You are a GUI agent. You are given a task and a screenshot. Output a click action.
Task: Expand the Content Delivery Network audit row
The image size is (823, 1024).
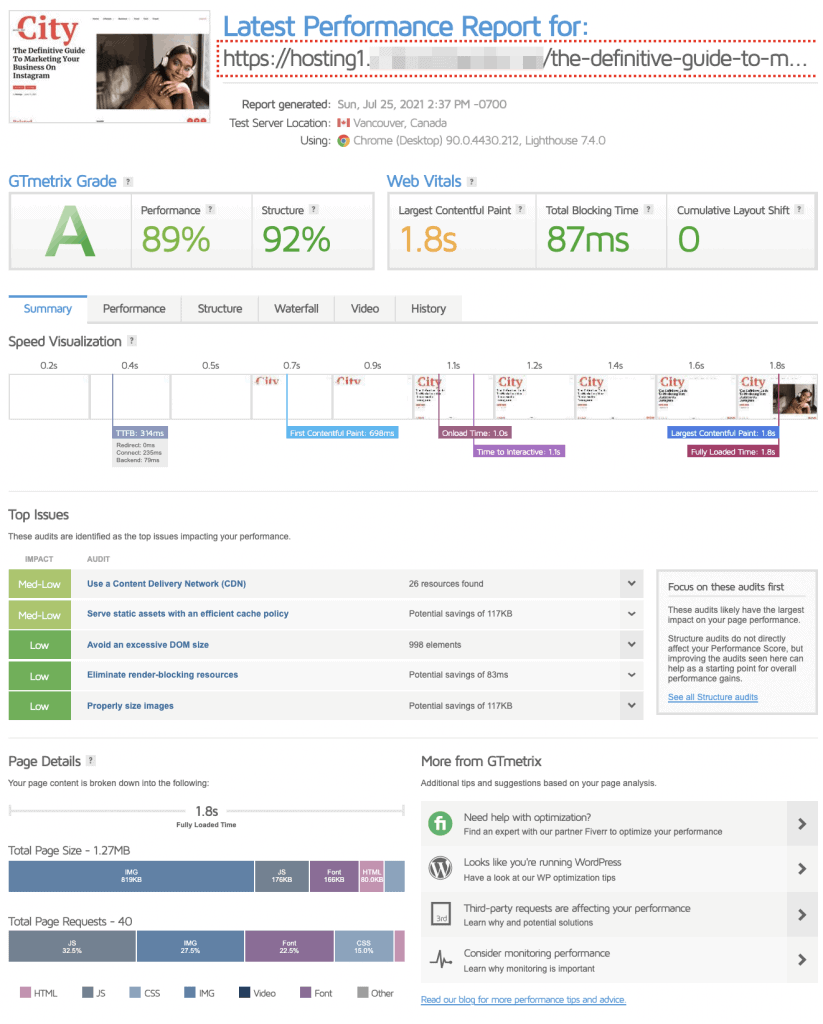tap(630, 584)
